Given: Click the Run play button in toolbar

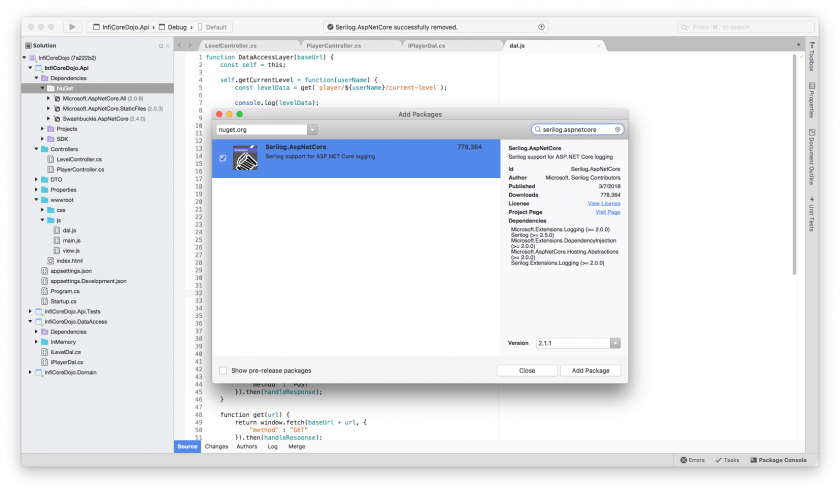Looking at the screenshot, I should (72, 27).
